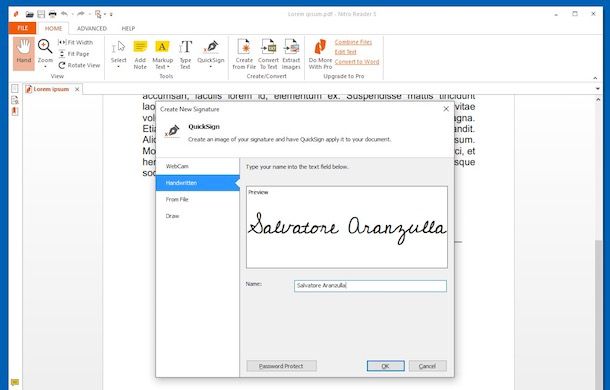
Task: Click the signature Preview area
Action: [347, 227]
